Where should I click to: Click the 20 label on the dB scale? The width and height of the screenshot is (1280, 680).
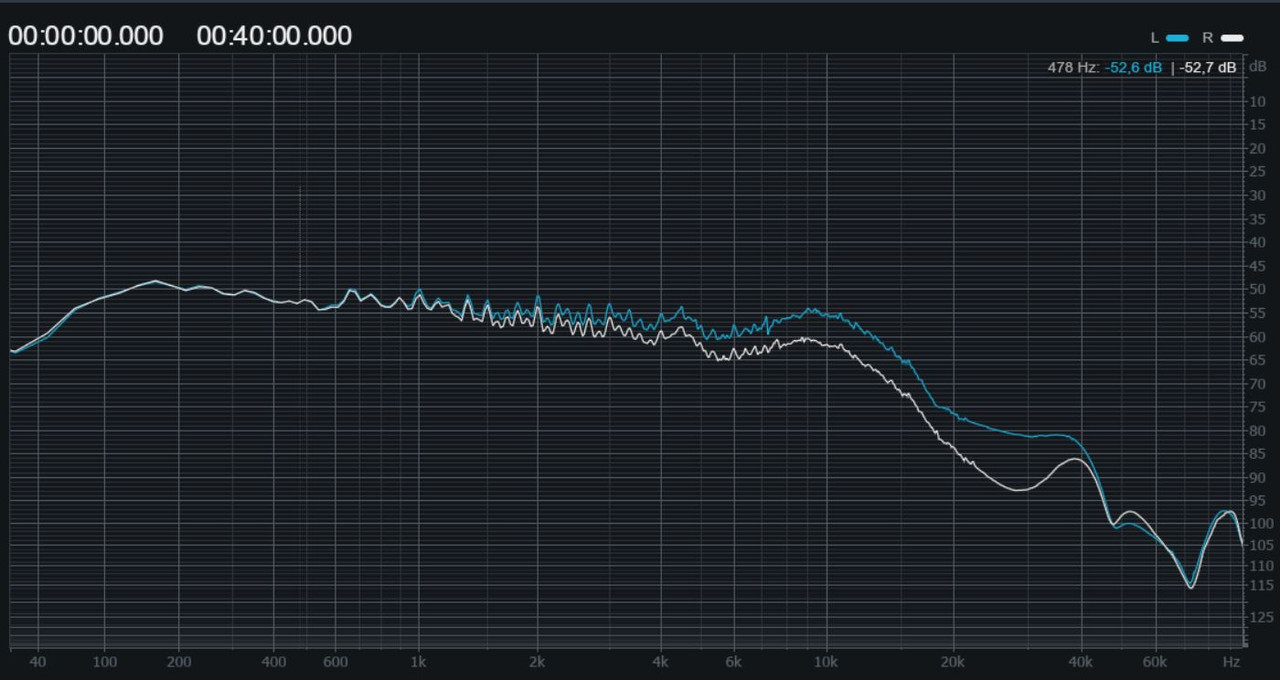[x=1258, y=149]
